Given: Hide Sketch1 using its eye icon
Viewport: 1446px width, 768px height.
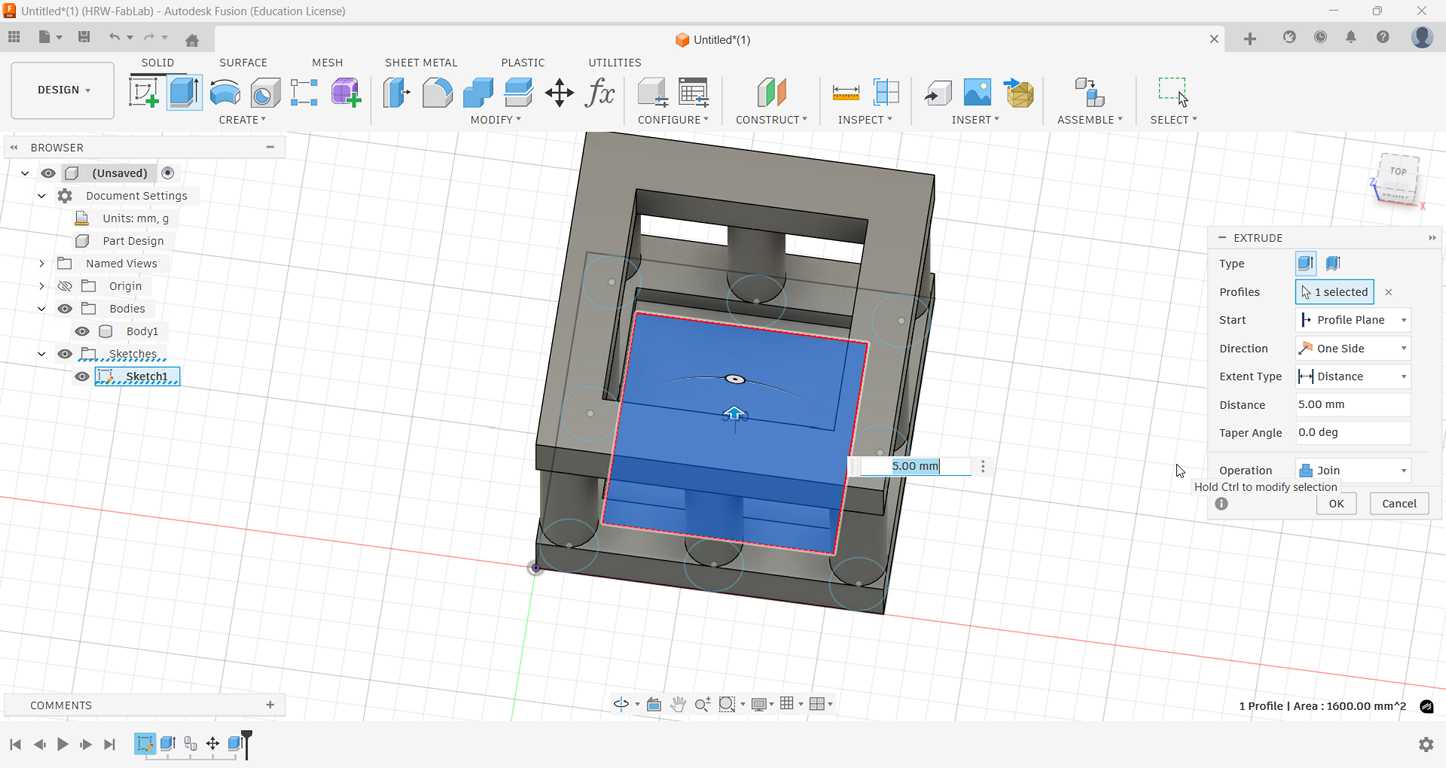Looking at the screenshot, I should tap(82, 377).
